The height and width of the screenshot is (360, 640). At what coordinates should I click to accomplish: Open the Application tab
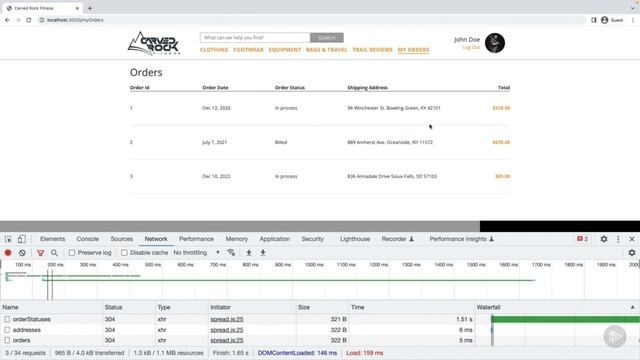(275, 239)
